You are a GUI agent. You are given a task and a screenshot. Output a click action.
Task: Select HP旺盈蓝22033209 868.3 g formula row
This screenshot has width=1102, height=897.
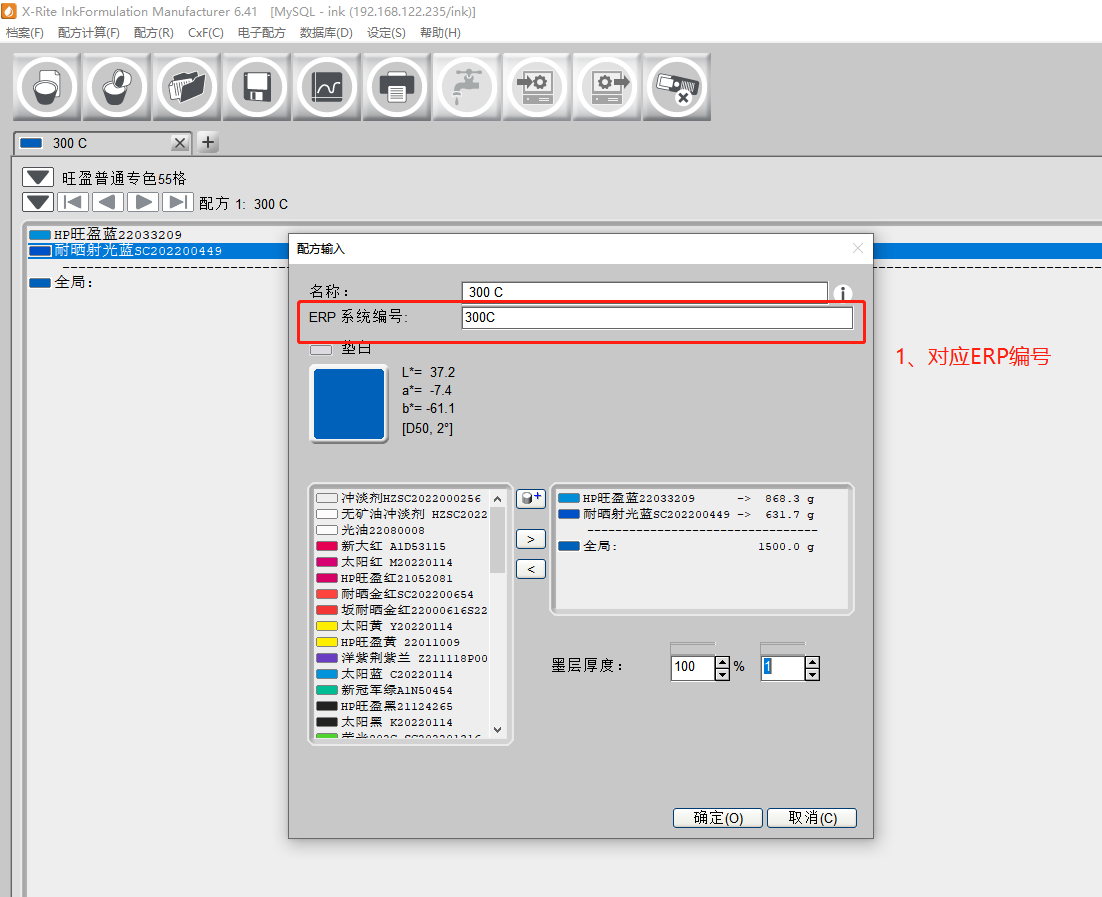pyautogui.click(x=687, y=498)
